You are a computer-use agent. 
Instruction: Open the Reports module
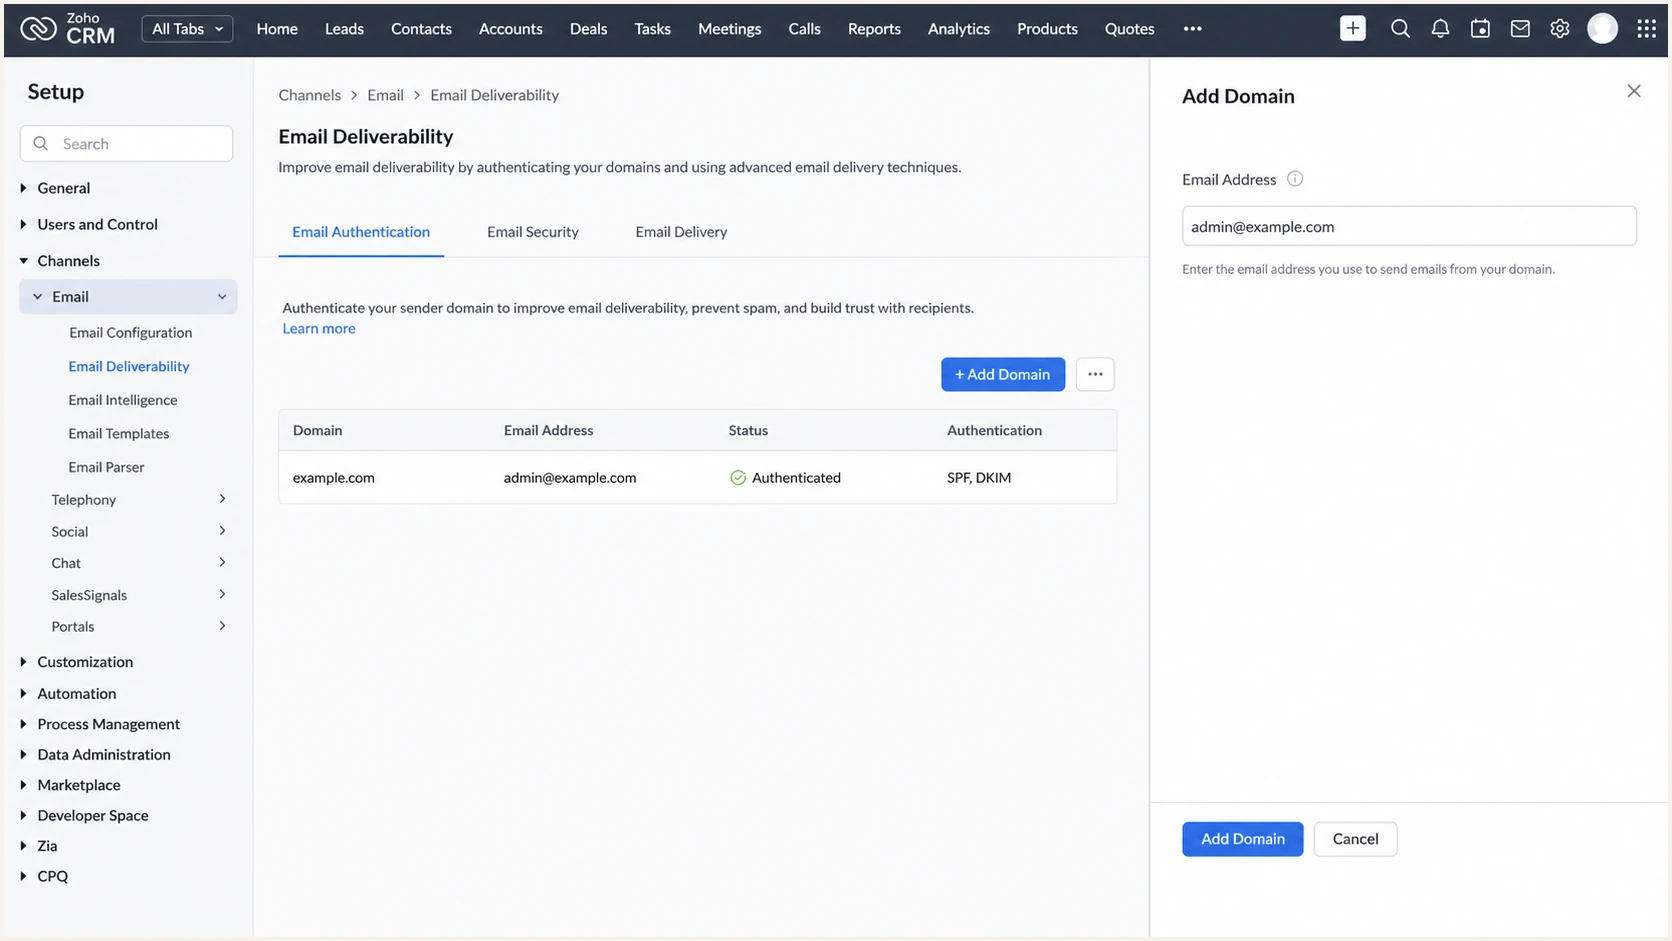pyautogui.click(x=874, y=29)
